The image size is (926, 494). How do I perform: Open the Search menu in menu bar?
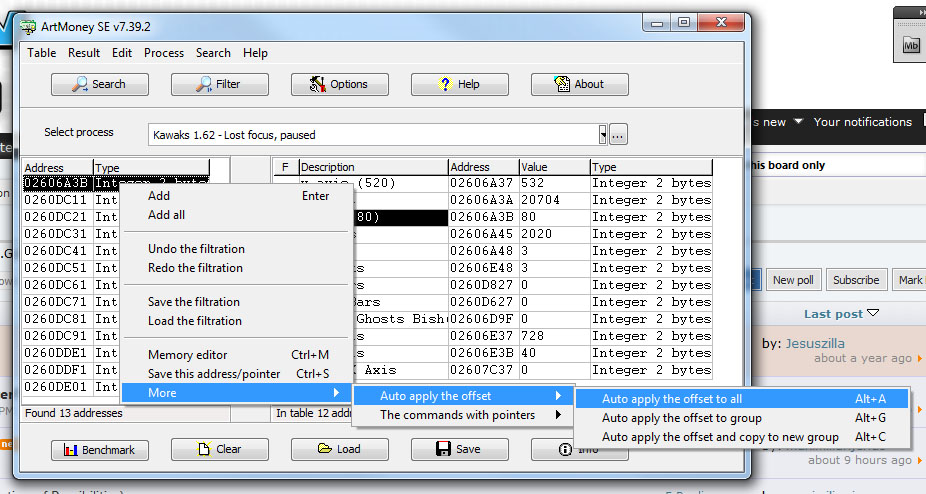(213, 53)
